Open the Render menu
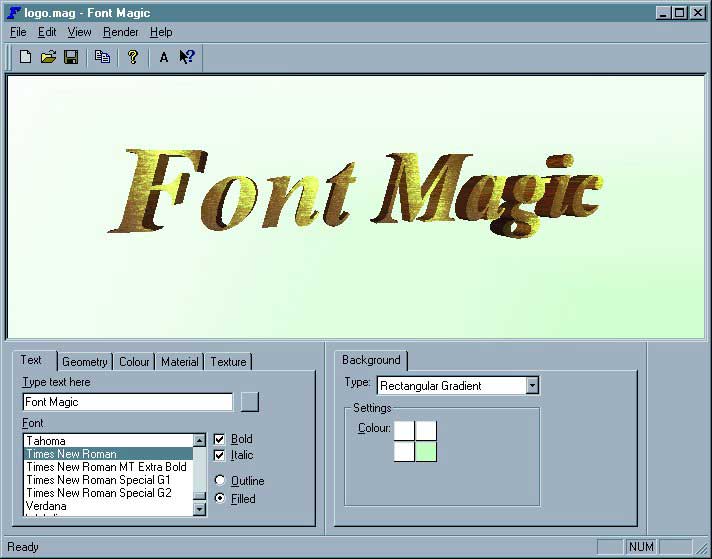 (x=120, y=32)
